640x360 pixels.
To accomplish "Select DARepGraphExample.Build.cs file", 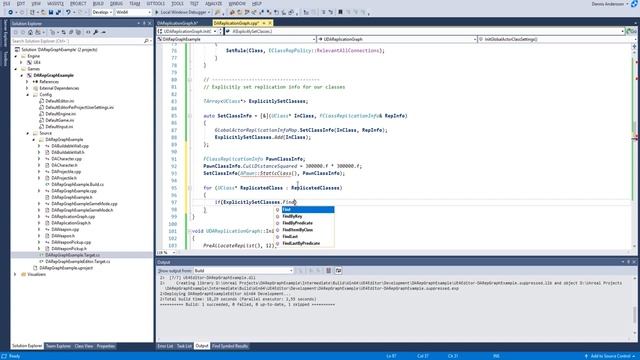I will (77, 184).
